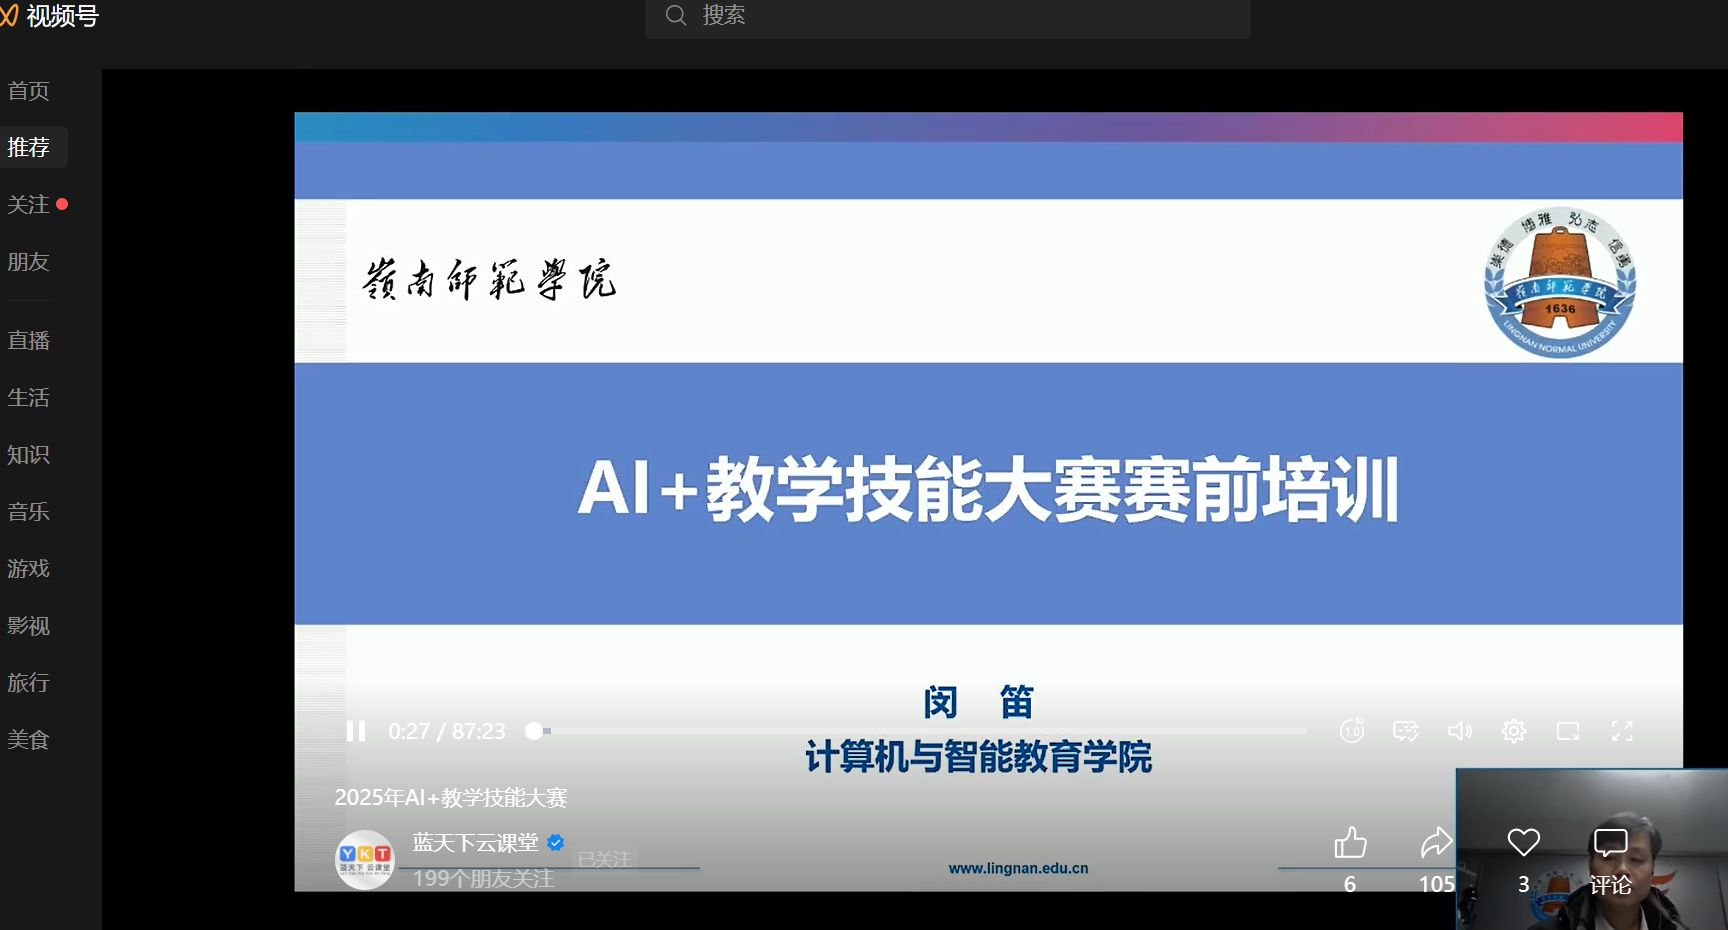Click the 视频号 logo
The width and height of the screenshot is (1728, 930).
[50, 16]
